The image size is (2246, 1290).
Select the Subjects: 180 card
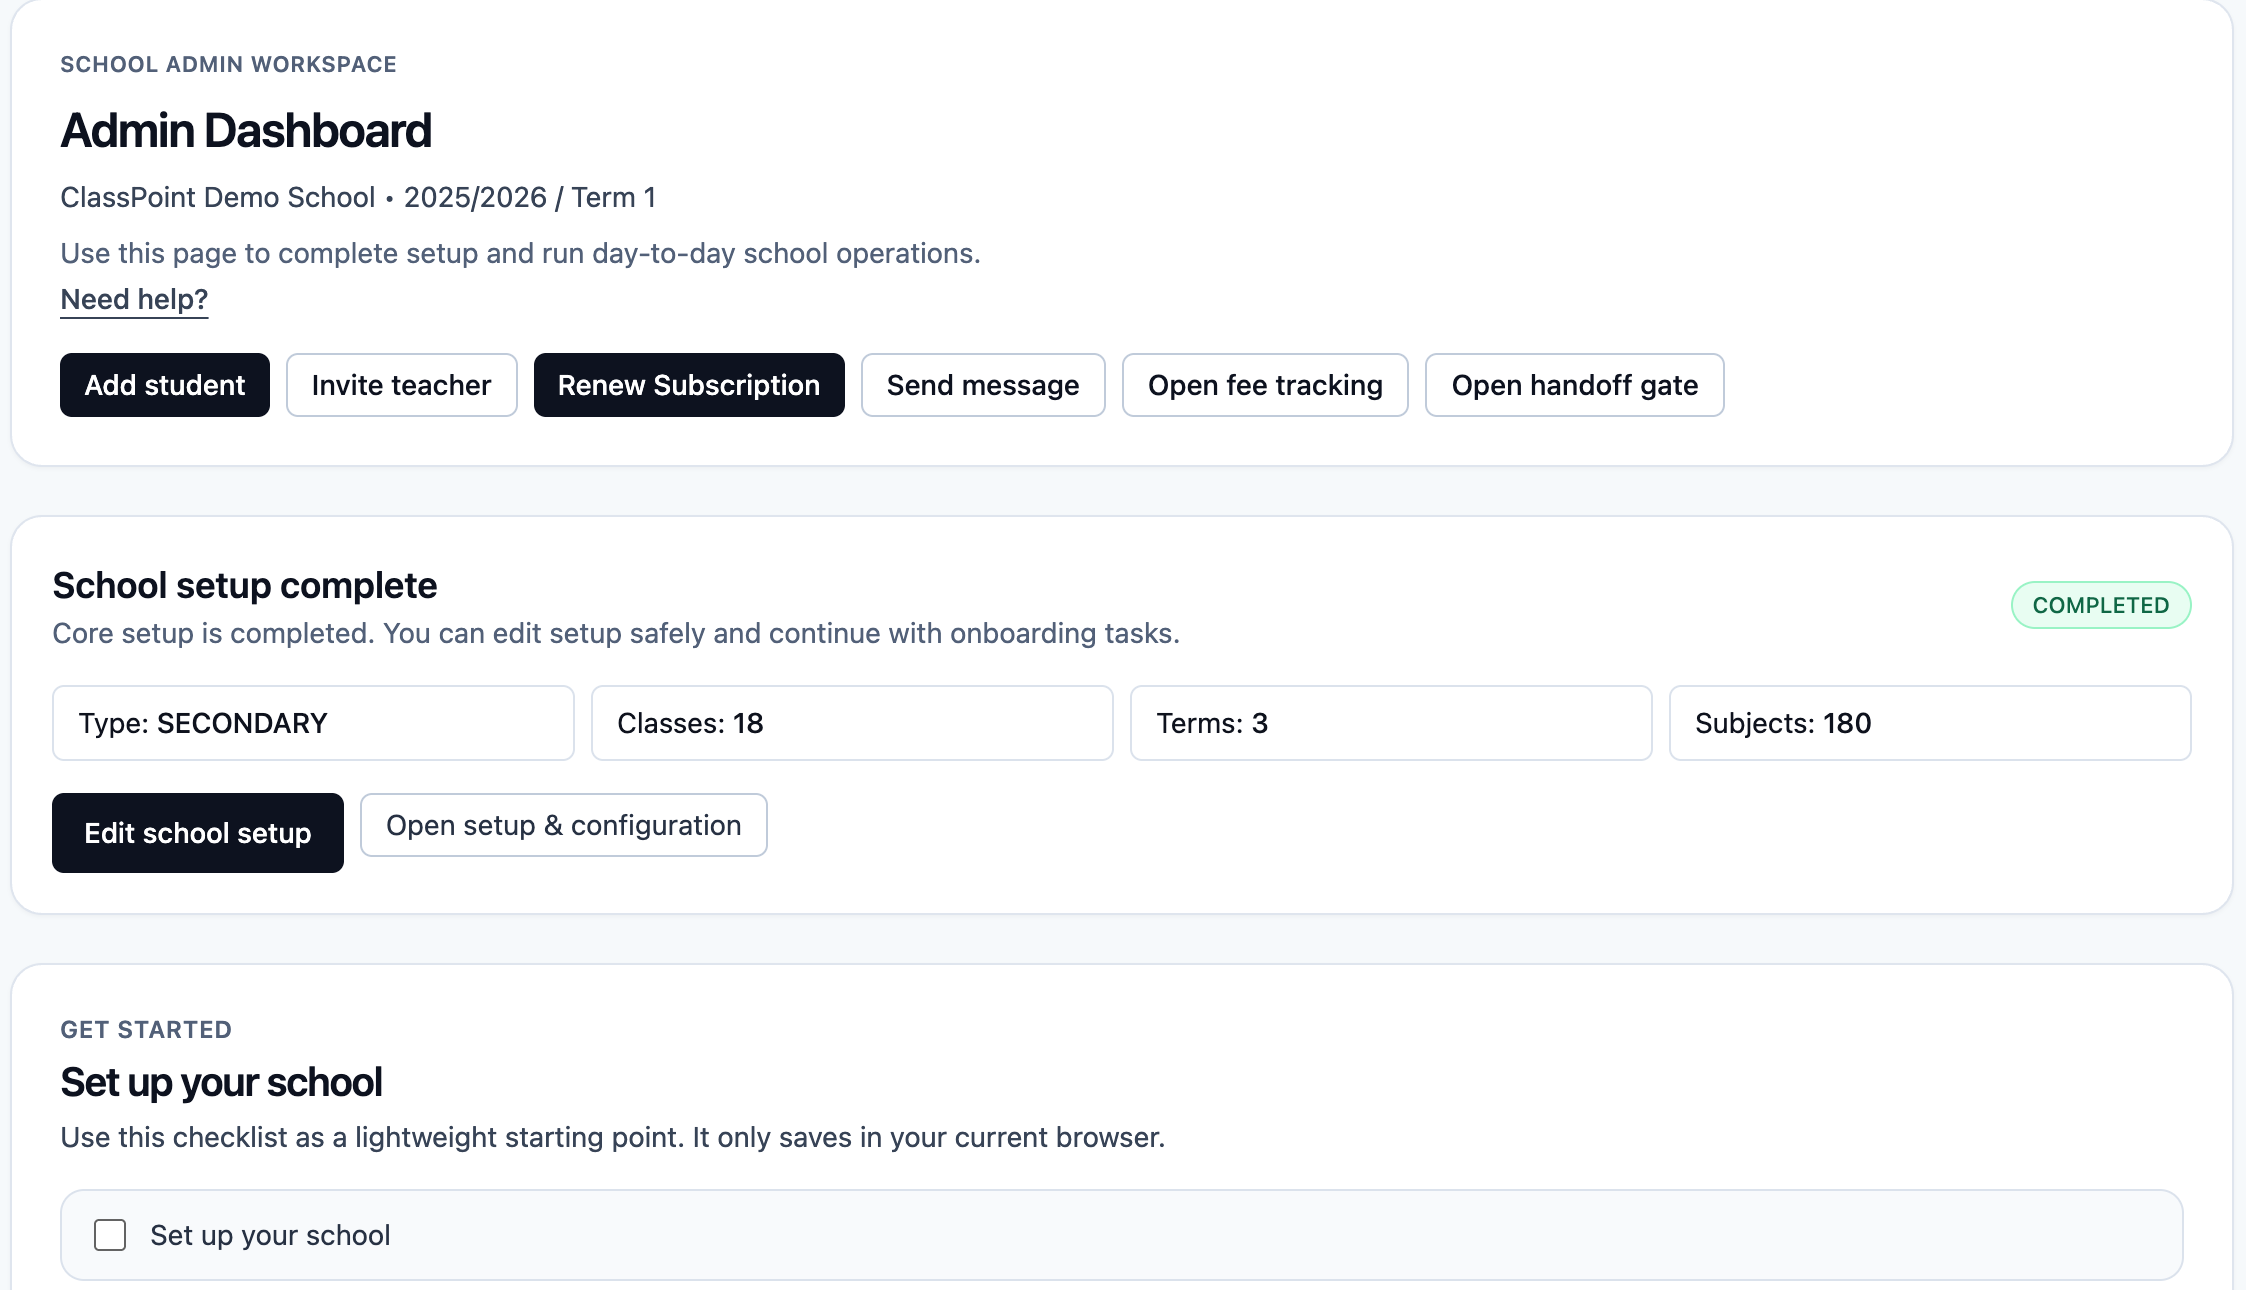1929,723
